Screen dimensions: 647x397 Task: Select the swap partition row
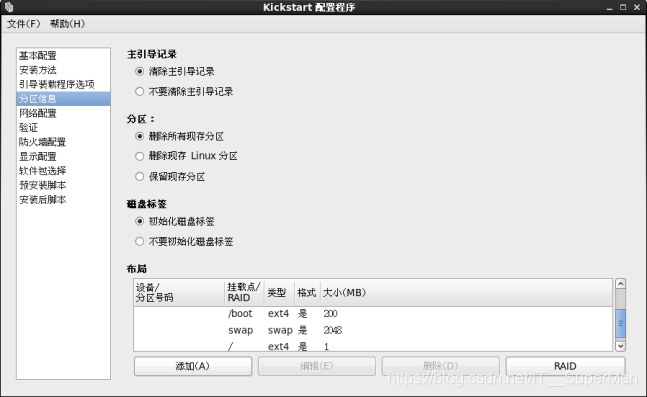click(x=373, y=330)
